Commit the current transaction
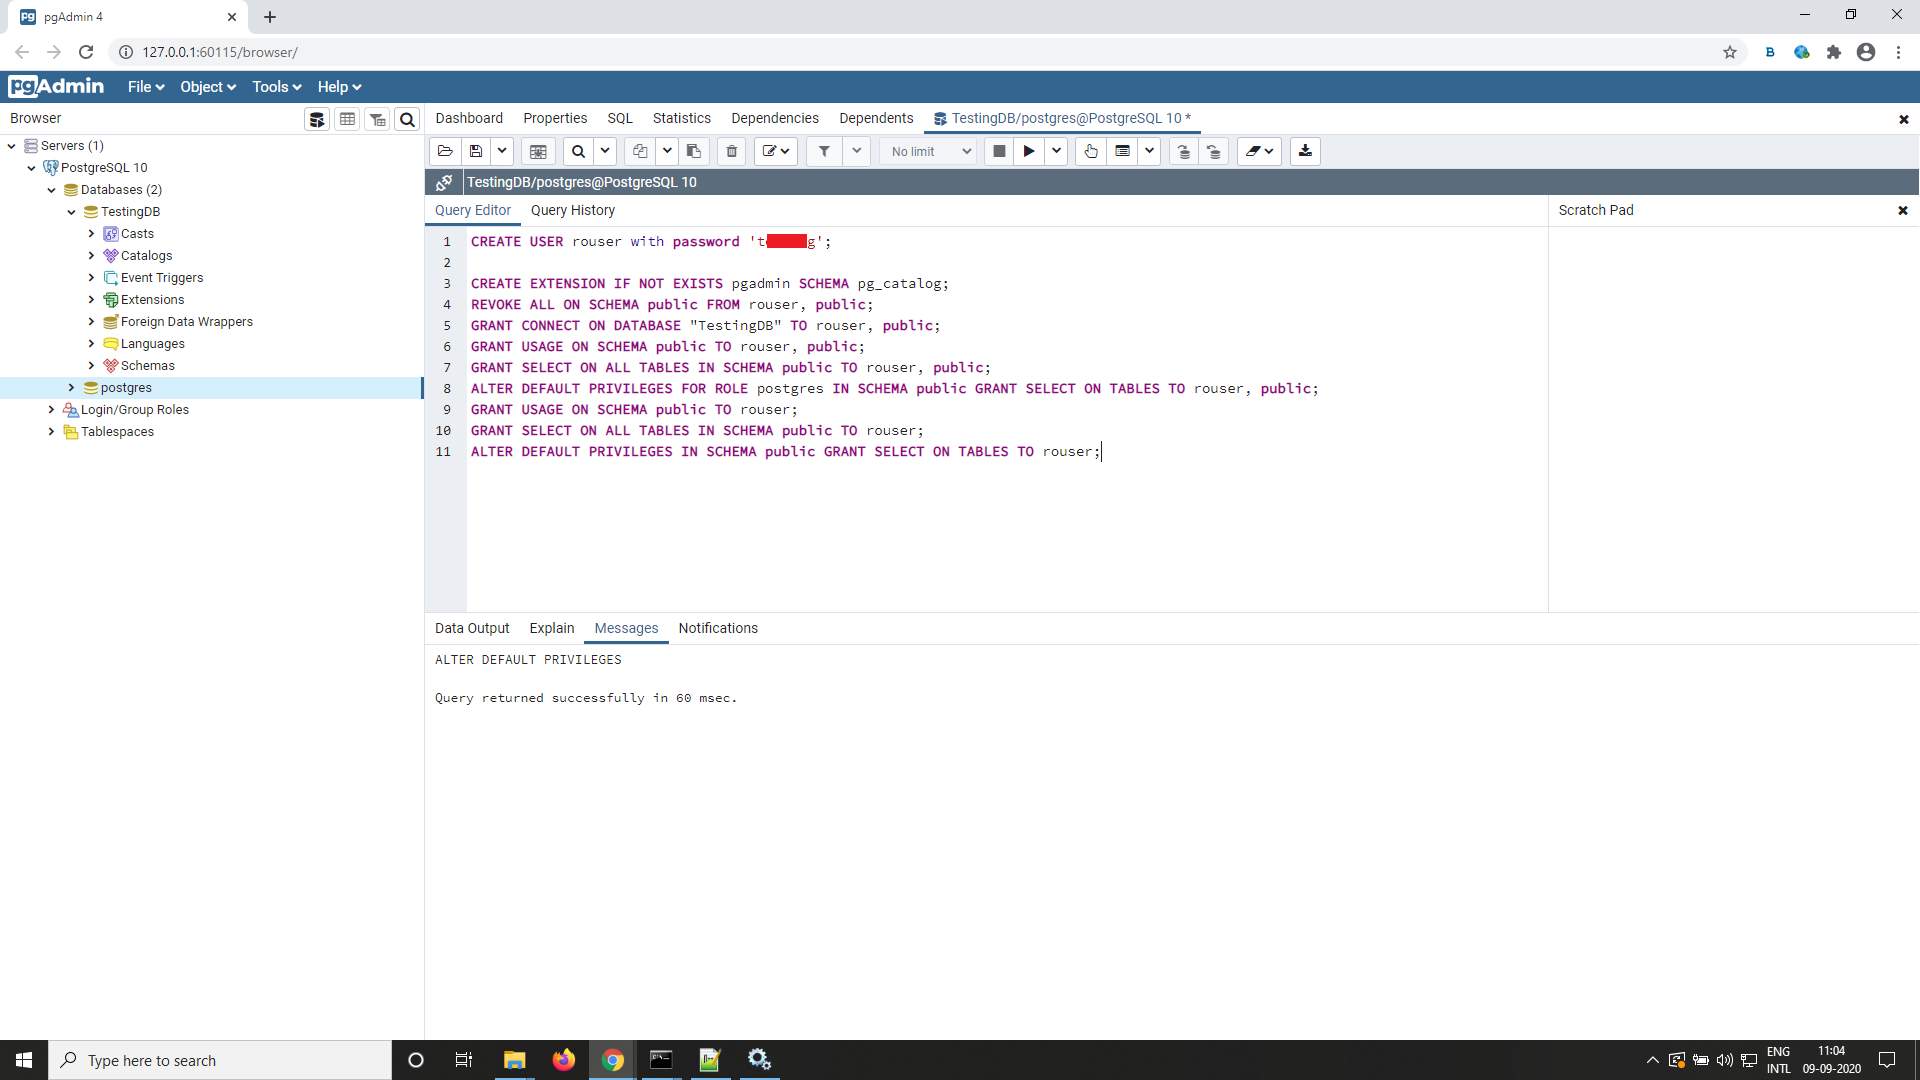 coord(1184,151)
